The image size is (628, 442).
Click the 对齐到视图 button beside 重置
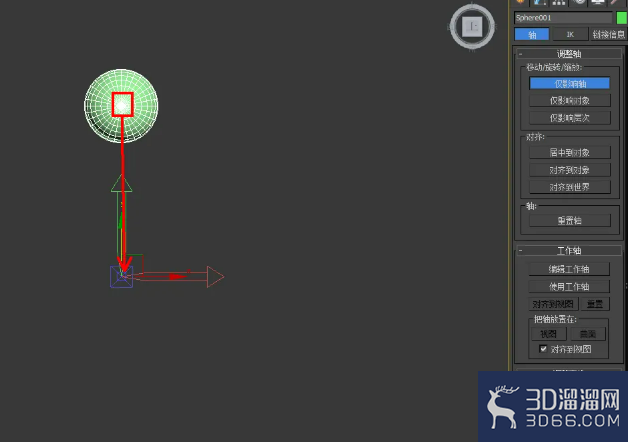(553, 304)
